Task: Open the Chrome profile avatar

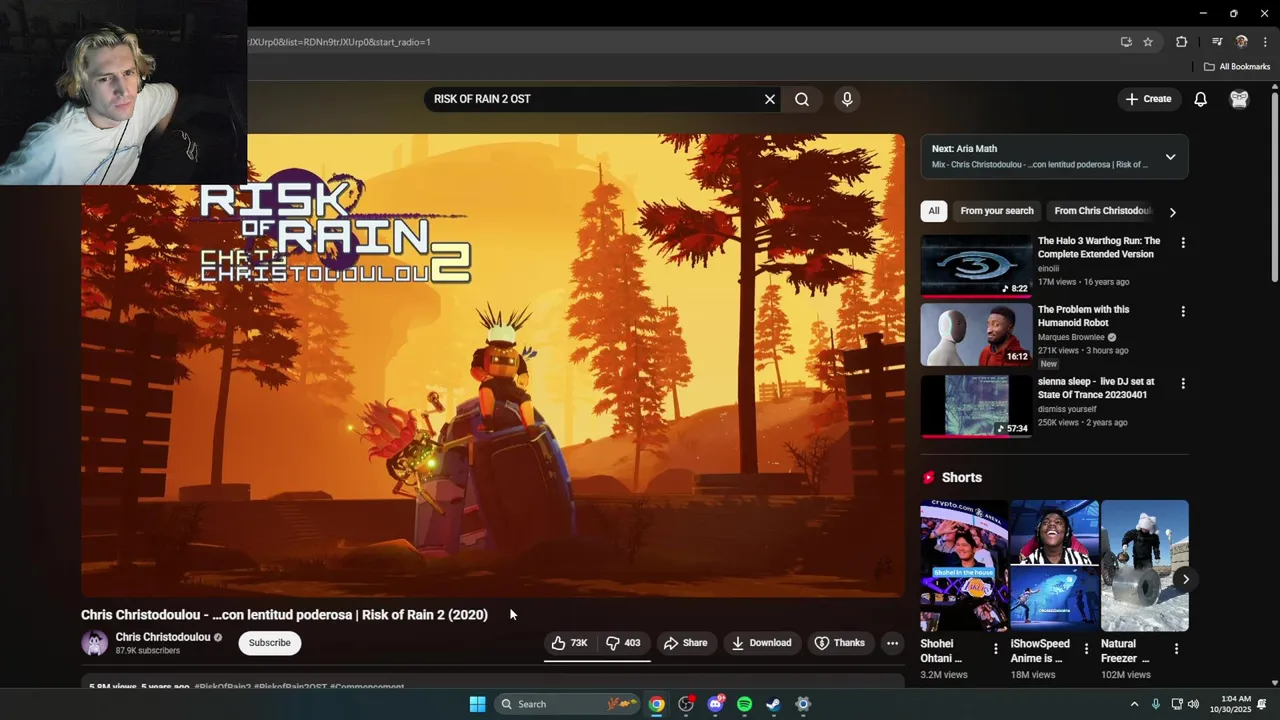Action: 1242,42
